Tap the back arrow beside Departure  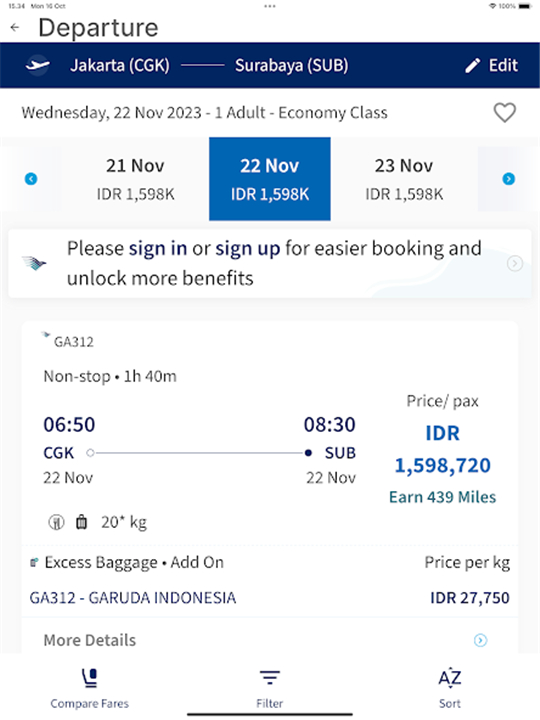(15, 28)
